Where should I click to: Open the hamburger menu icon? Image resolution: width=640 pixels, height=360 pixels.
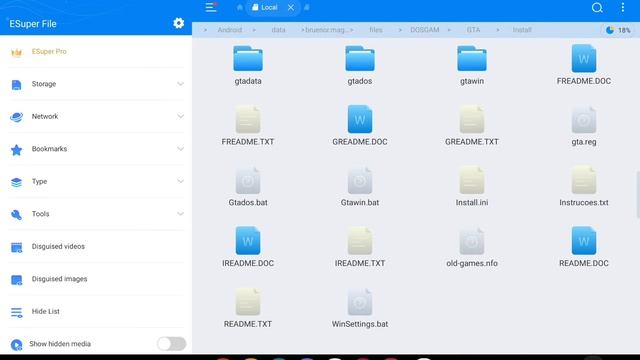pyautogui.click(x=211, y=7)
